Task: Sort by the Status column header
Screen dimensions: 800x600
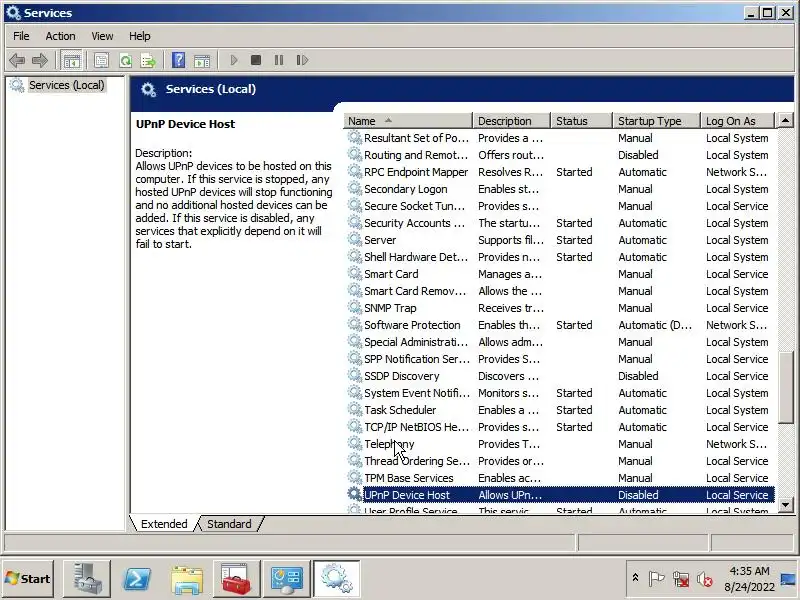Action: (582, 121)
